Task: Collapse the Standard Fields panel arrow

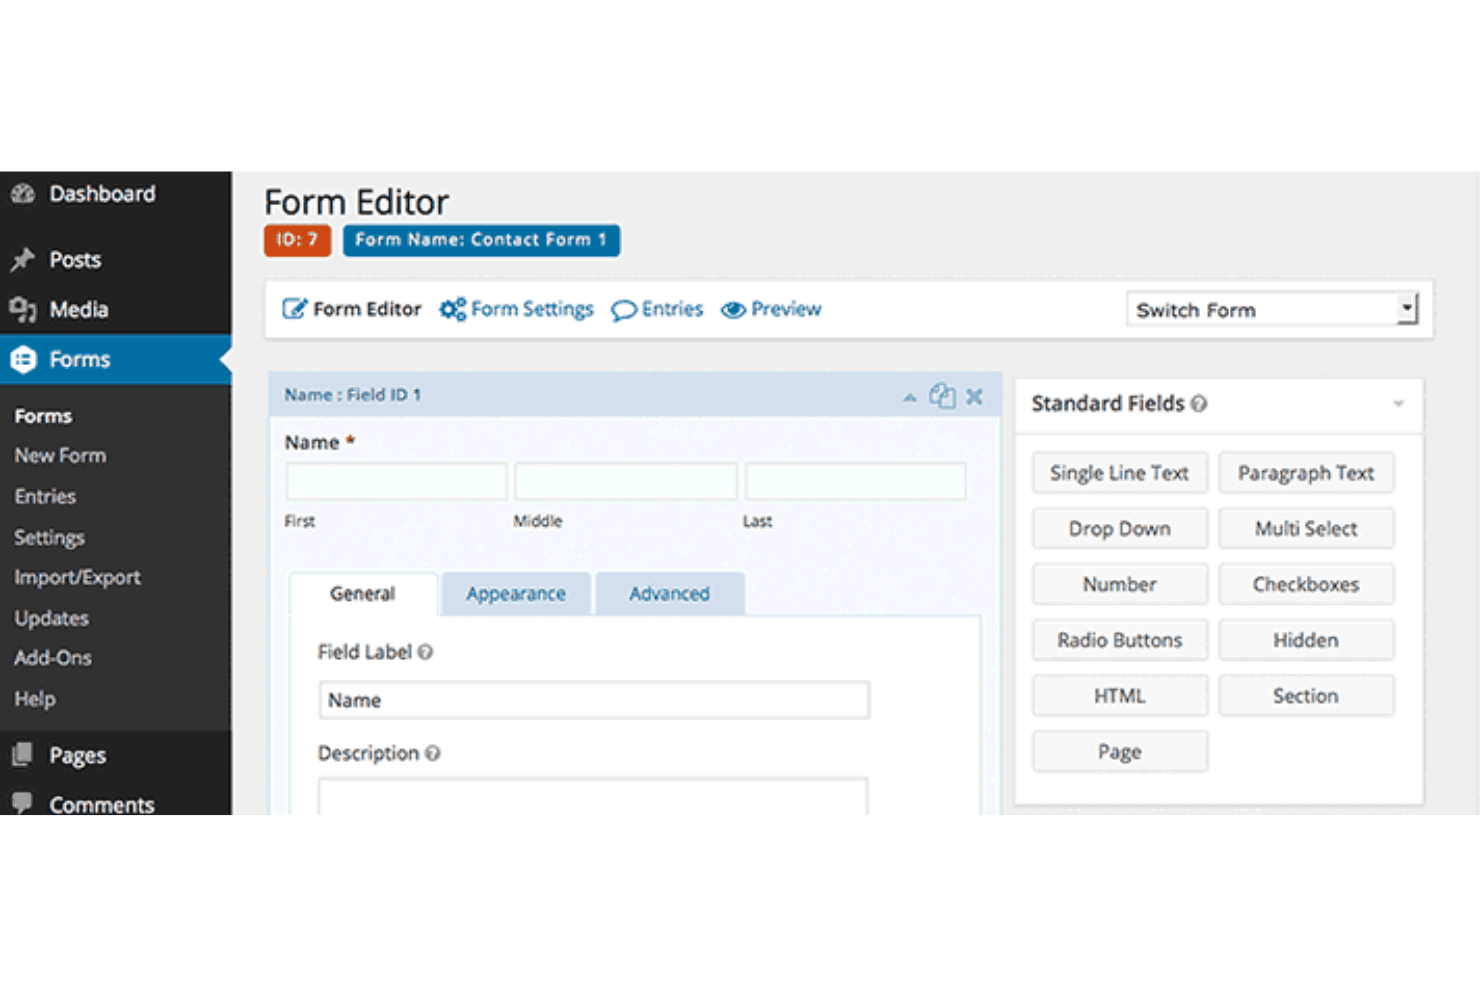Action: [1398, 404]
